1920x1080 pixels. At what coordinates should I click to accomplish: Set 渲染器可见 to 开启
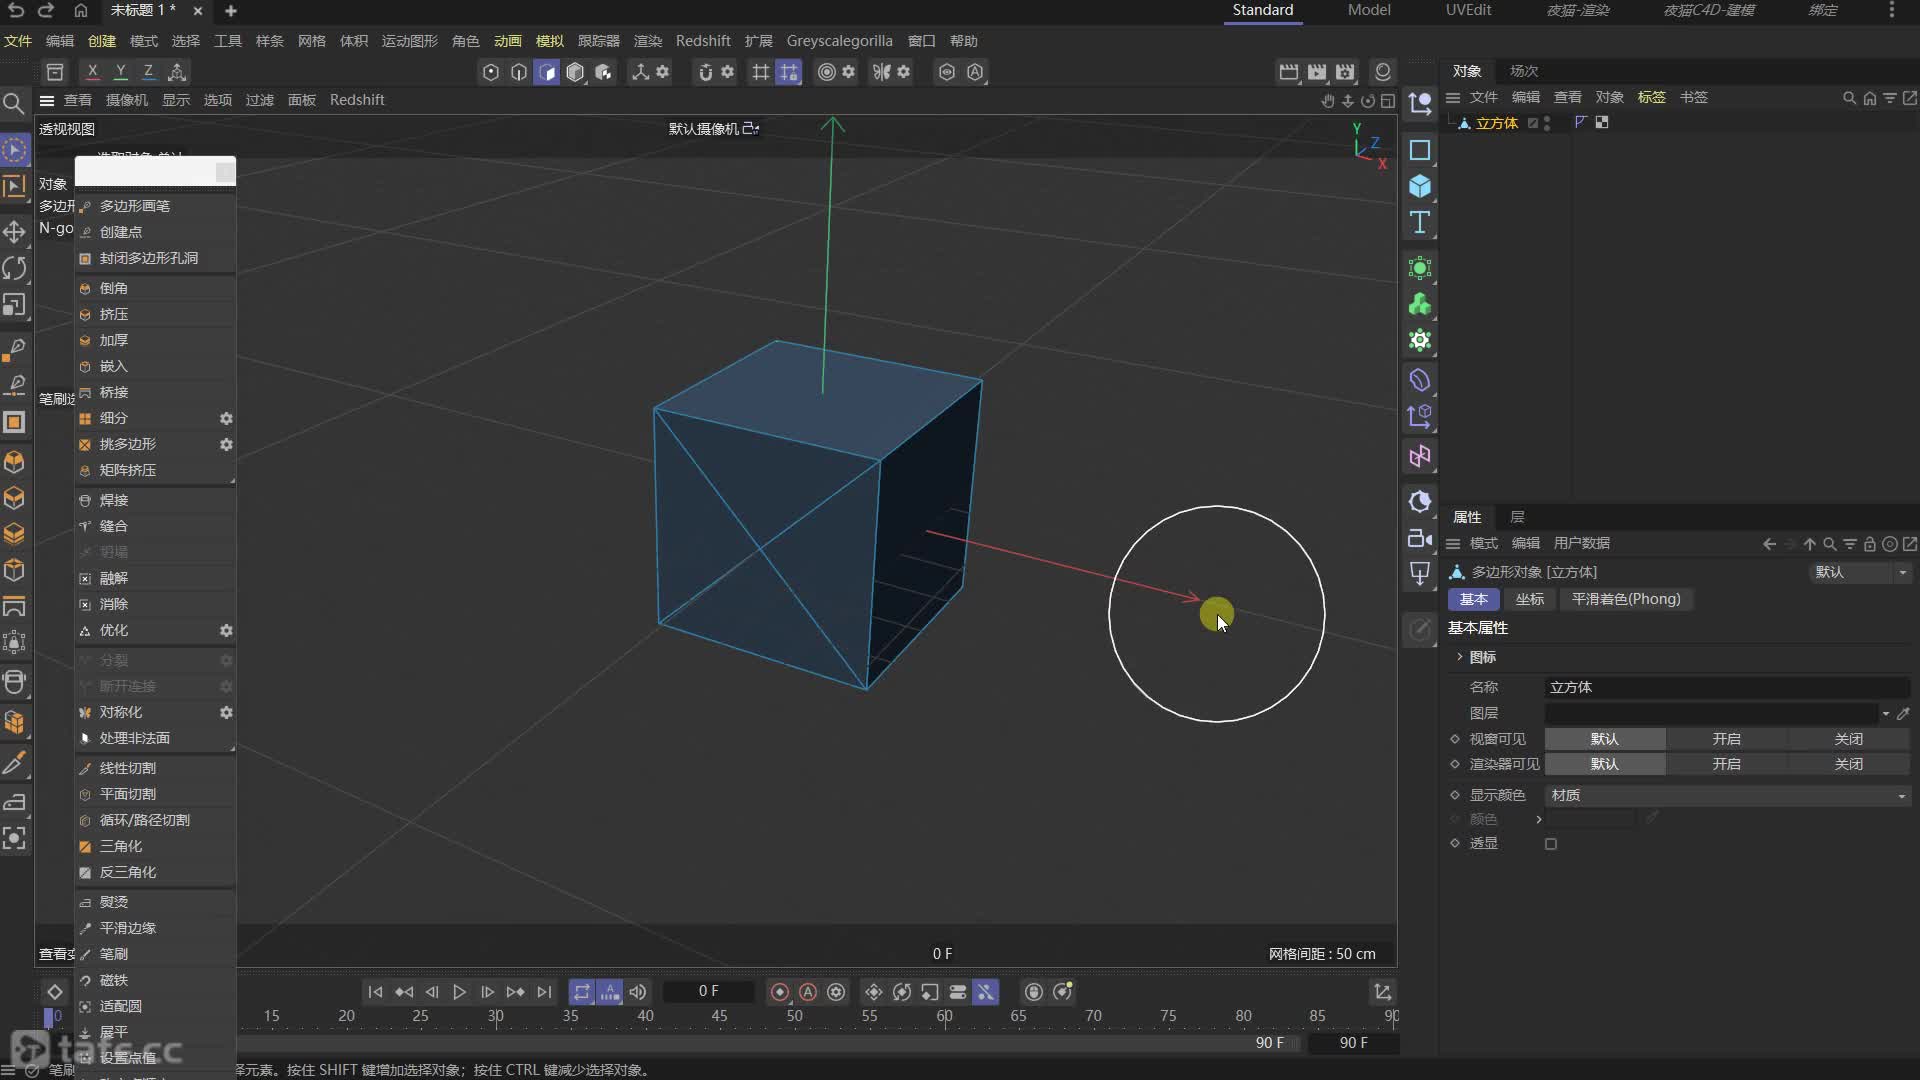[1726, 764]
